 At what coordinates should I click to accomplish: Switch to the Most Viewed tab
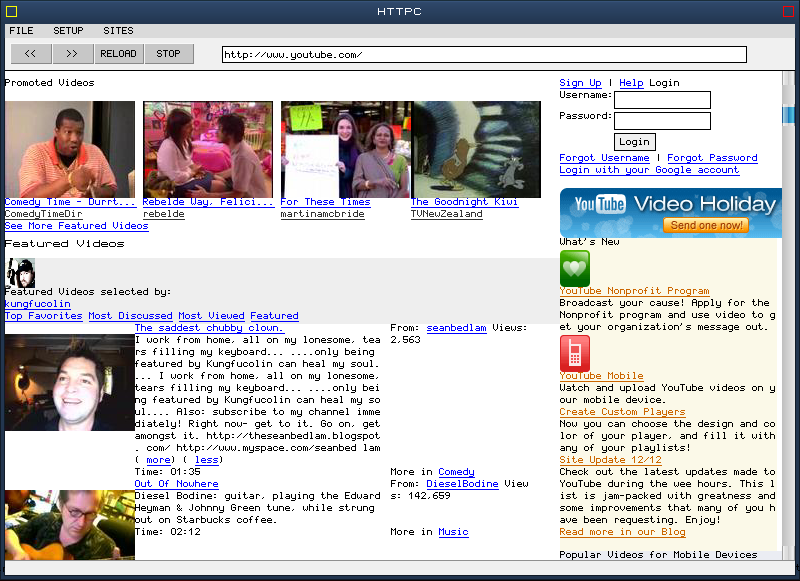coord(211,316)
